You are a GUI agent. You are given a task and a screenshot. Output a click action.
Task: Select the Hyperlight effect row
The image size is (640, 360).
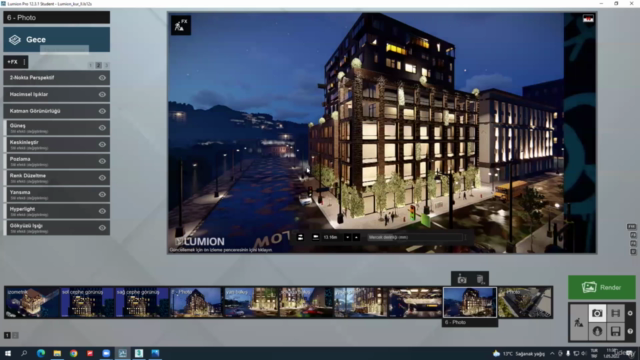tap(57, 211)
